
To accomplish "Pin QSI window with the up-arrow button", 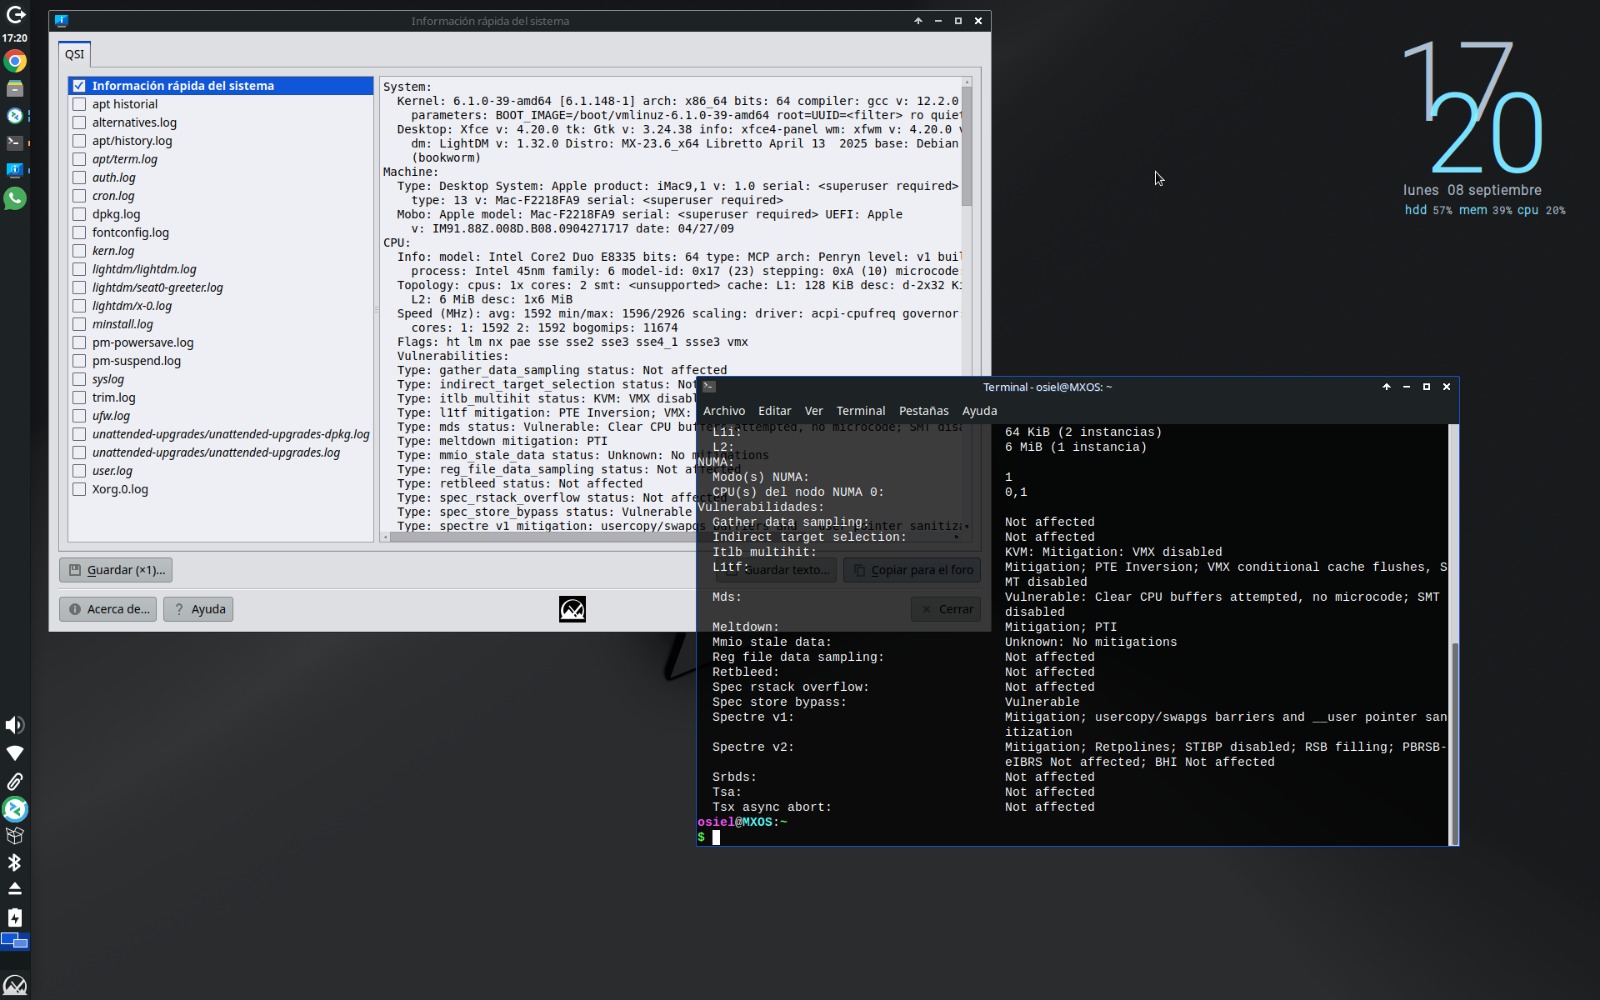I will pyautogui.click(x=918, y=21).
